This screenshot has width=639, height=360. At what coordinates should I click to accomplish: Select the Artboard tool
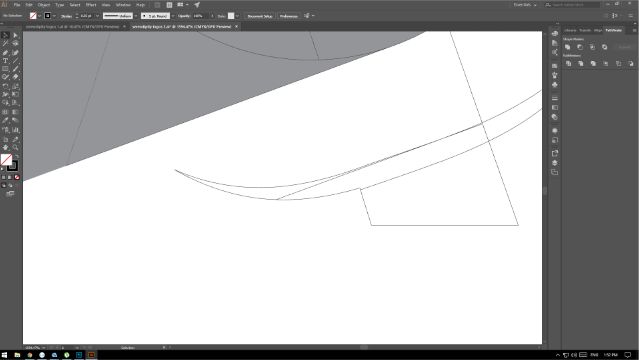pyautogui.click(x=5, y=139)
